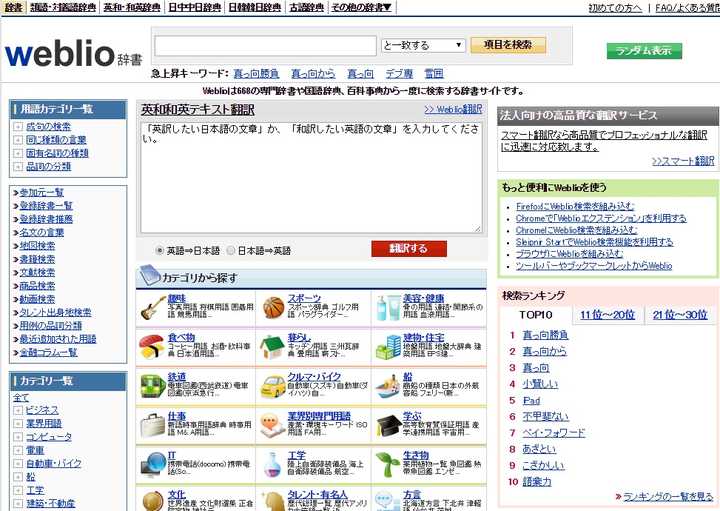Click the briefcase icon for 仕事
The width and height of the screenshot is (720, 511).
[x=153, y=425]
